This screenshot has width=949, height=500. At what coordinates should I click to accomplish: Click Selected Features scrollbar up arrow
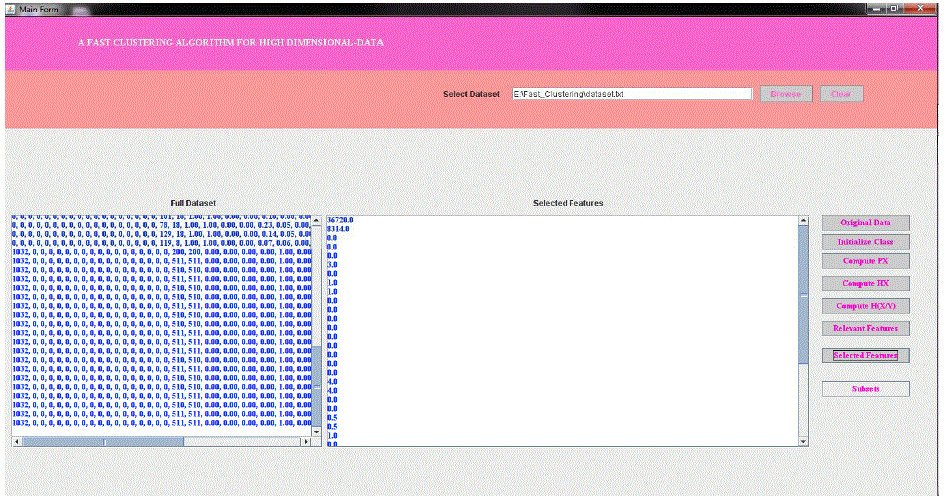point(802,222)
